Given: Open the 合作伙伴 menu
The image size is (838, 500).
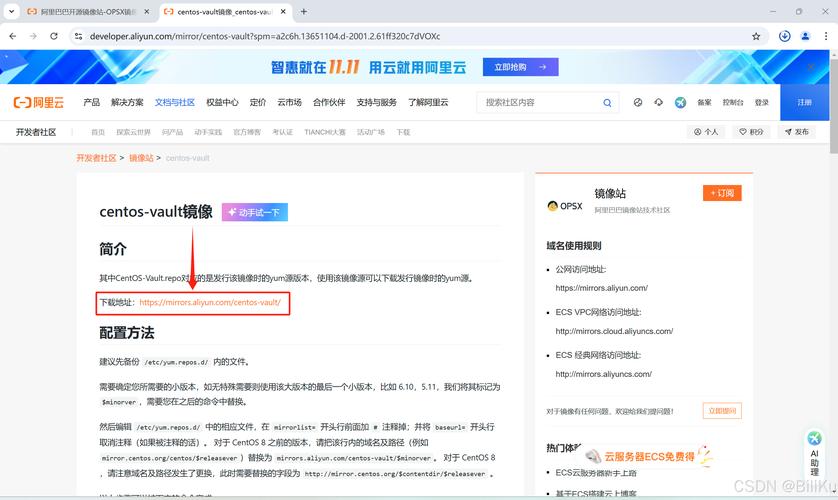Looking at the screenshot, I should point(329,102).
